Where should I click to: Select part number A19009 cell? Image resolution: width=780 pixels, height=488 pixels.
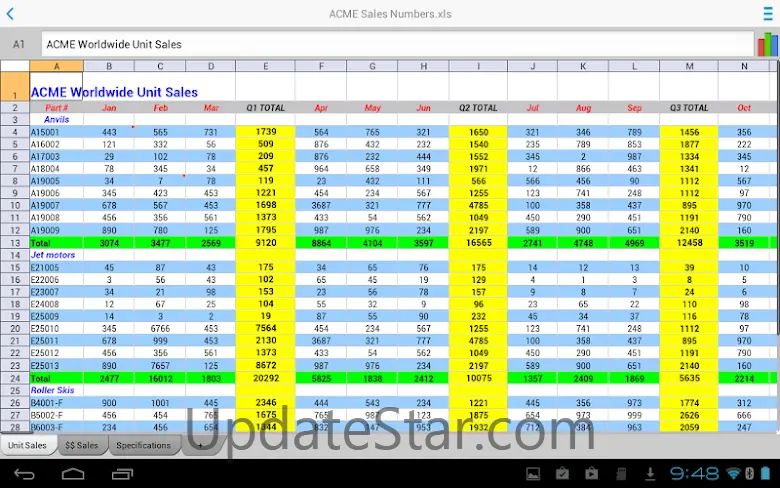[56, 230]
